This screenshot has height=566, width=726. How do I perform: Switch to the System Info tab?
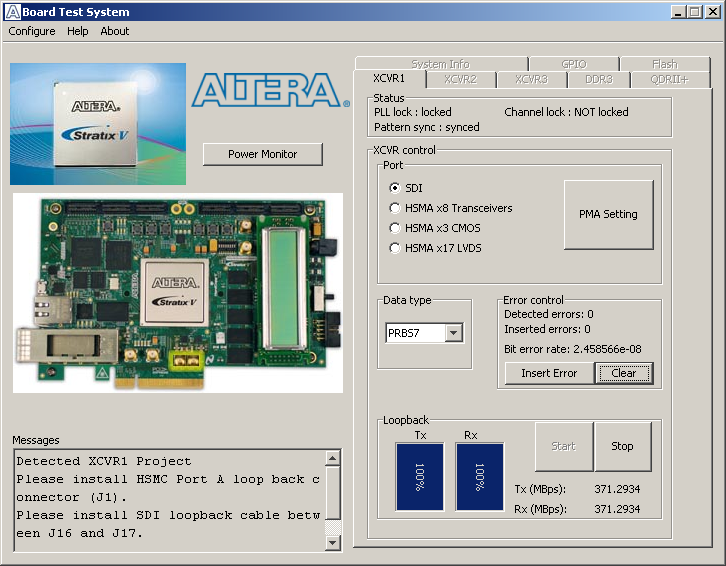(441, 64)
